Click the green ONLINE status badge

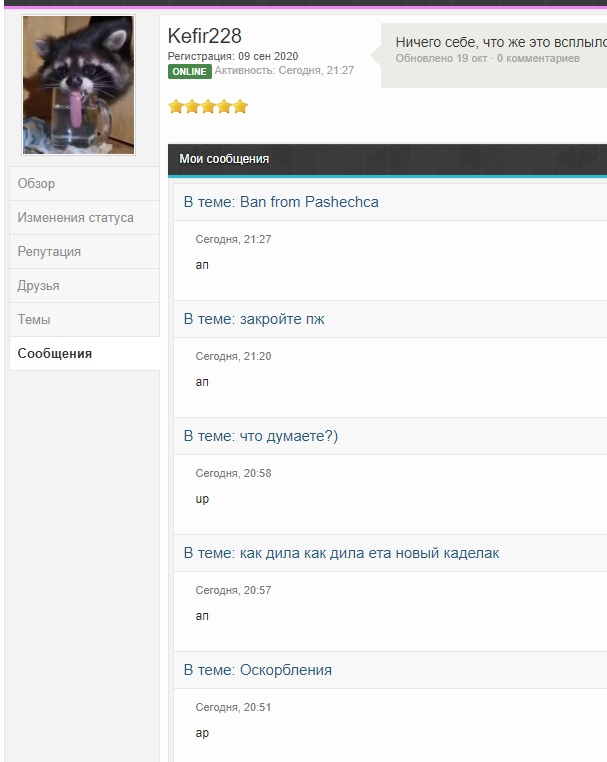coord(190,71)
